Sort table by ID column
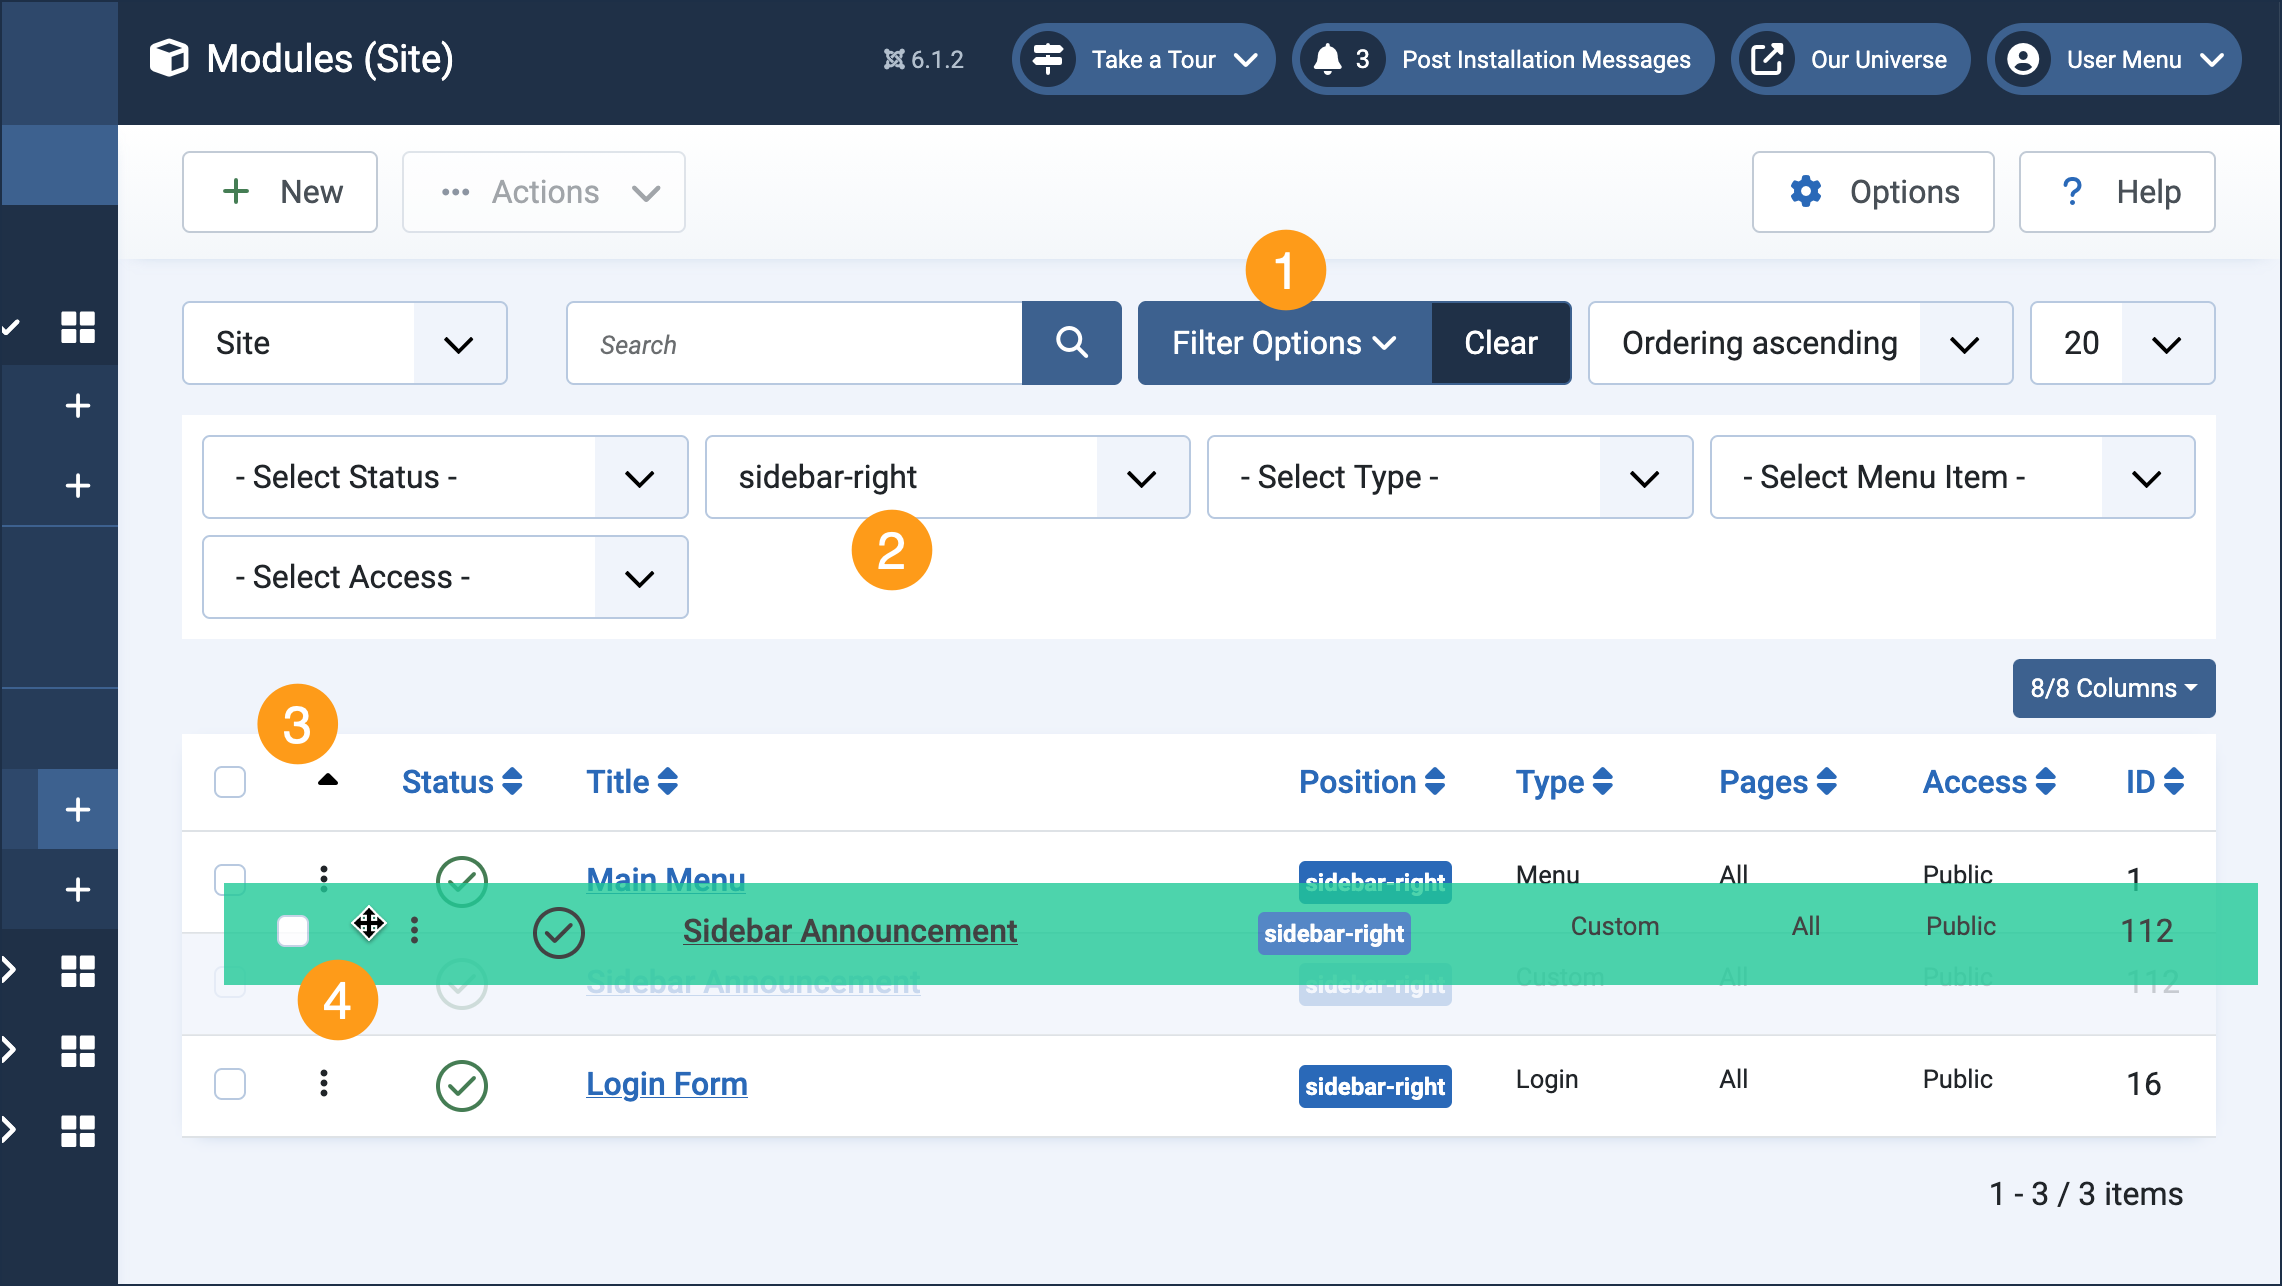The width and height of the screenshot is (2282, 1286). click(2155, 782)
